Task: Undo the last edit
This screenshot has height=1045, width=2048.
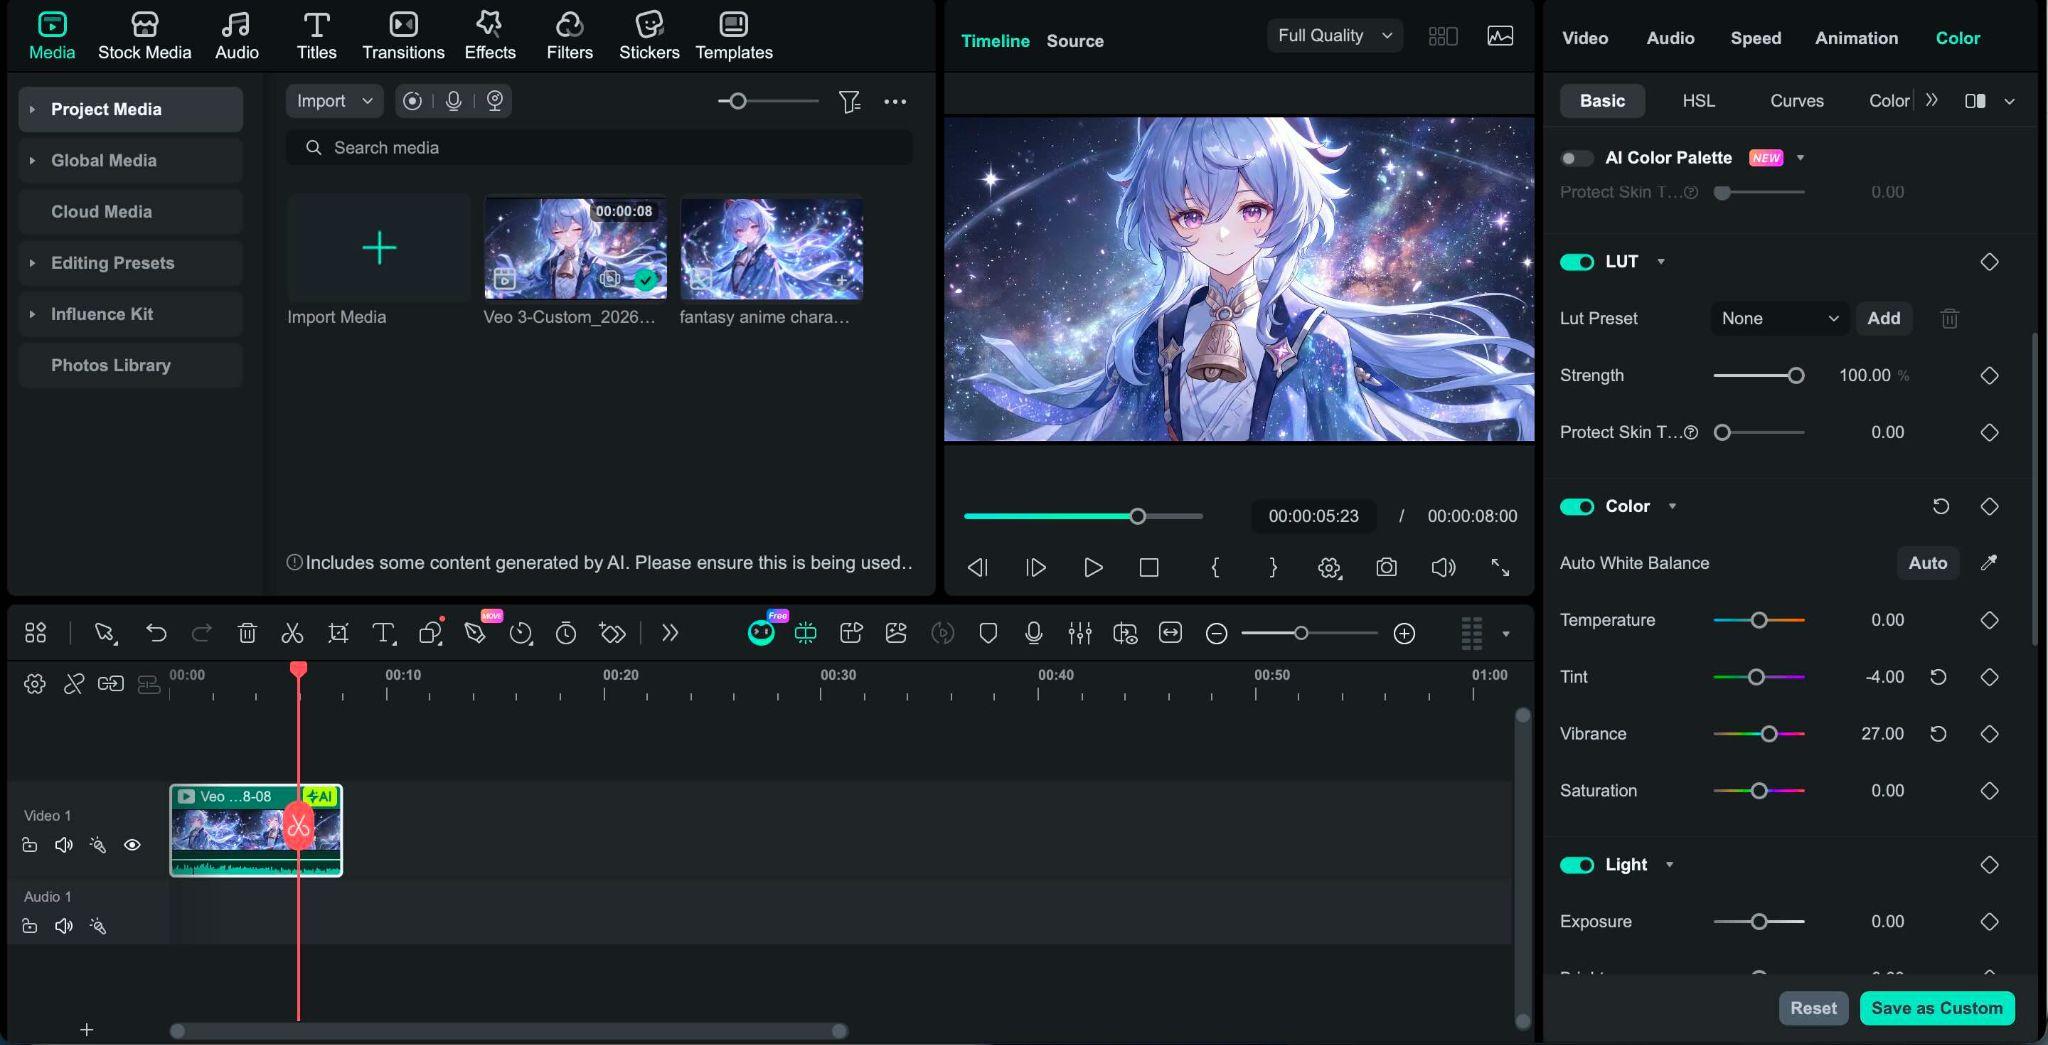Action: click(156, 633)
